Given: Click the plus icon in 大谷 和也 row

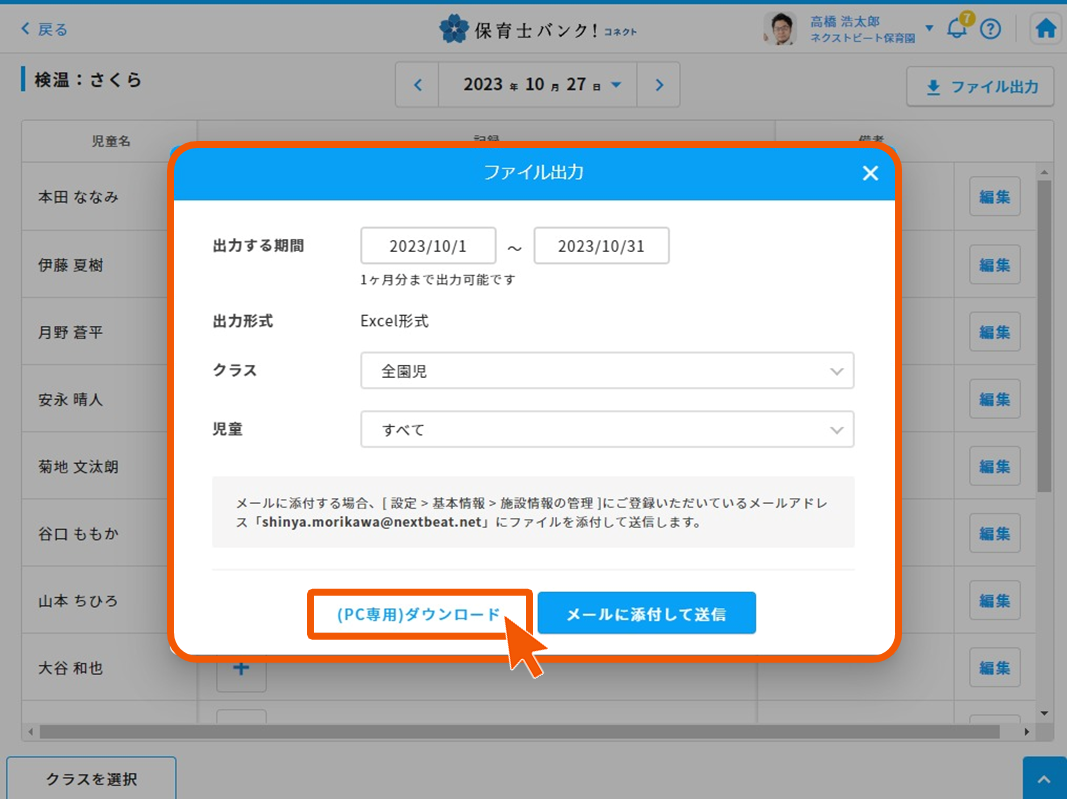Looking at the screenshot, I should point(241,669).
